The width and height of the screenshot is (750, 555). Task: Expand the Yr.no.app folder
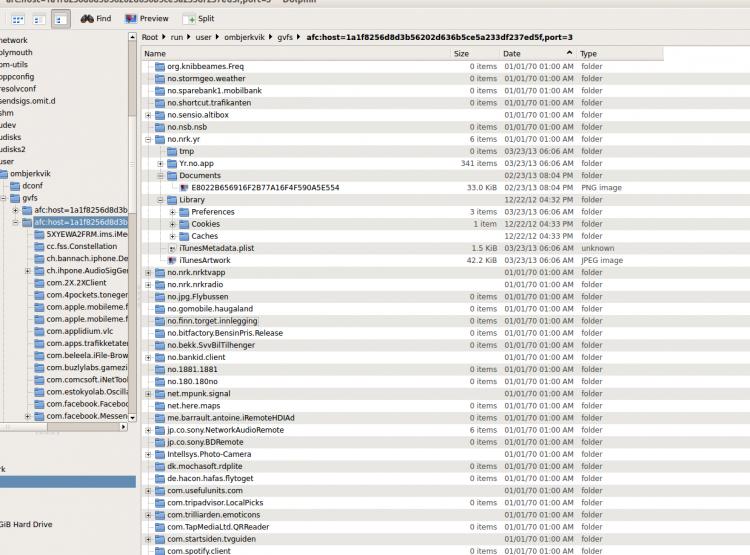(x=161, y=164)
